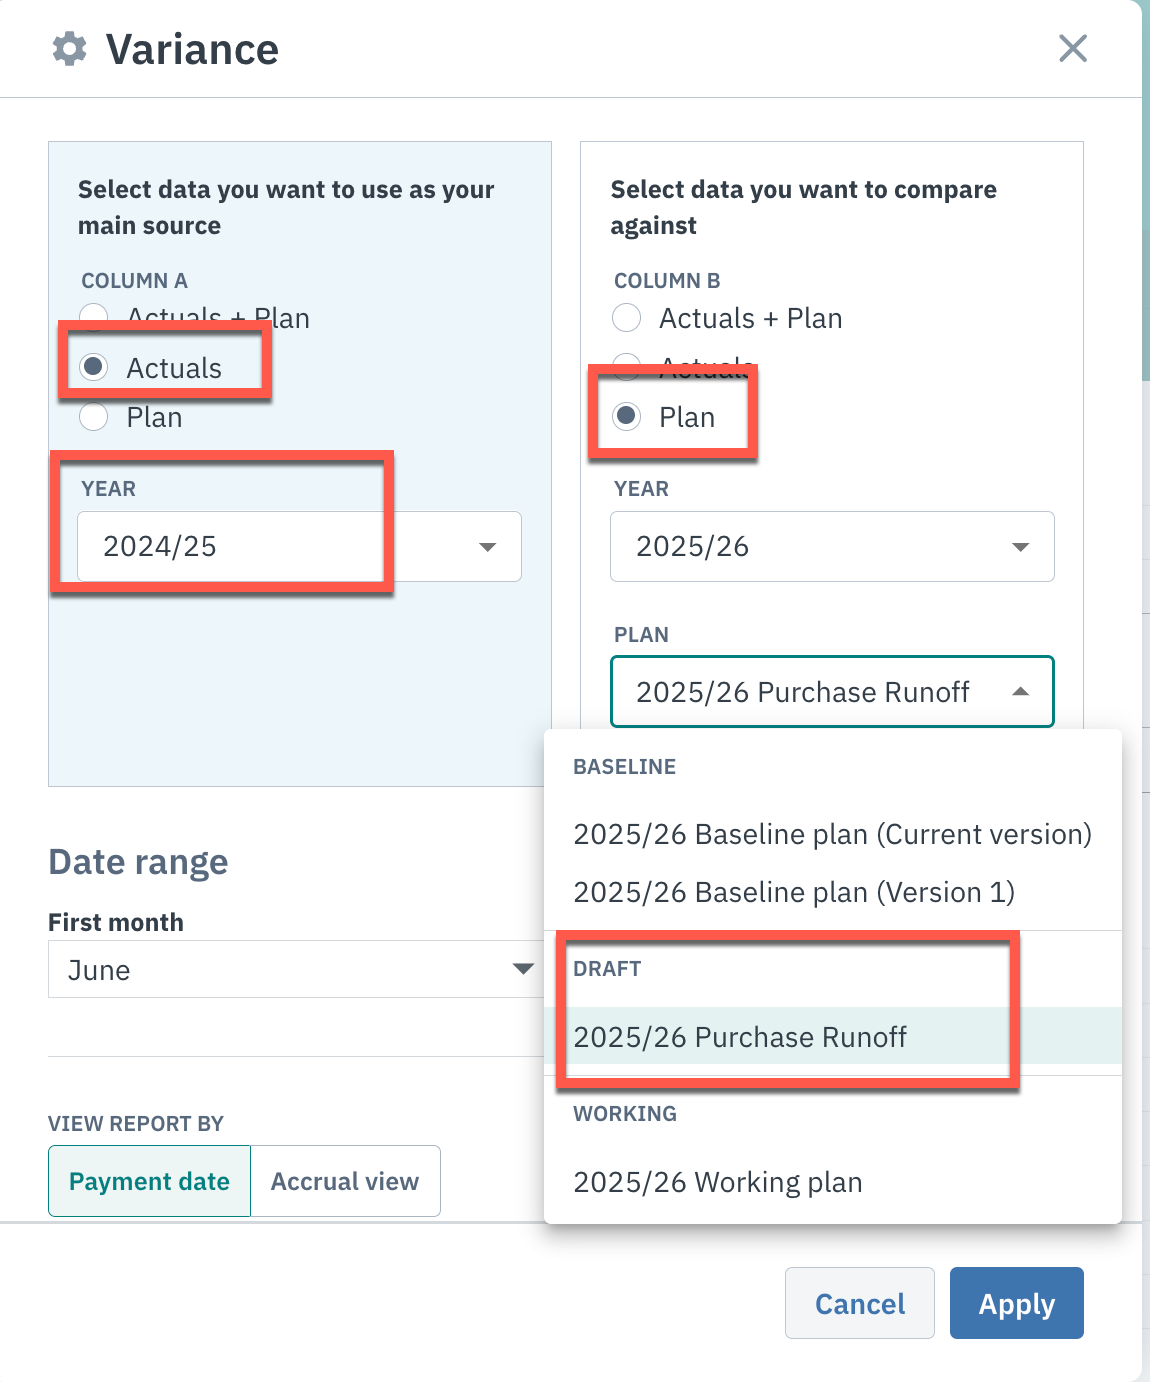
Task: Click the Apply button
Action: pos(1017,1303)
